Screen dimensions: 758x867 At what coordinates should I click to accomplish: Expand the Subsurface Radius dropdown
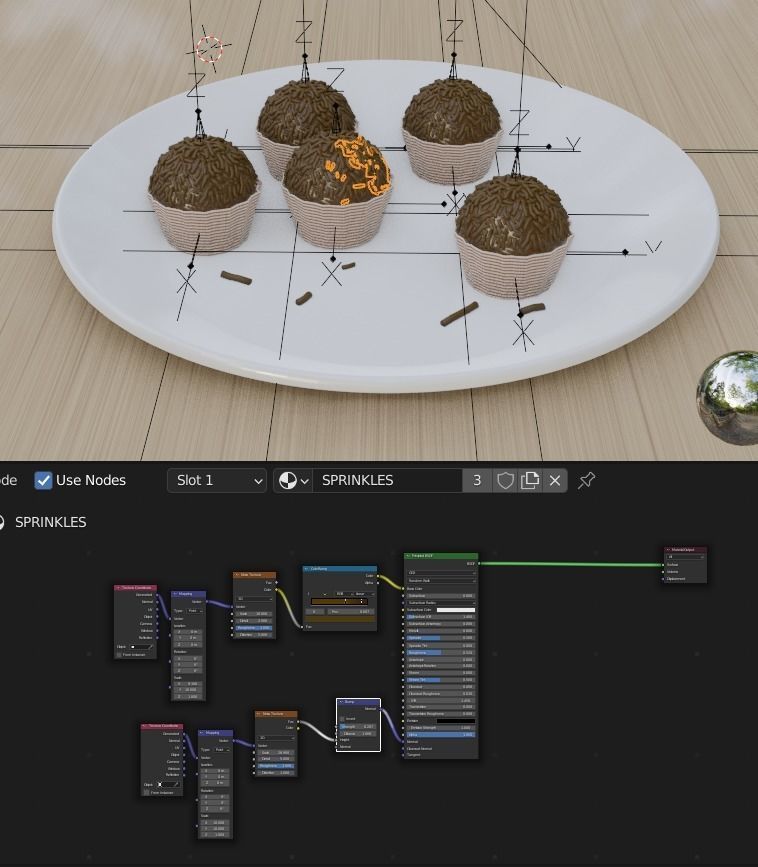pyautogui.click(x=441, y=603)
